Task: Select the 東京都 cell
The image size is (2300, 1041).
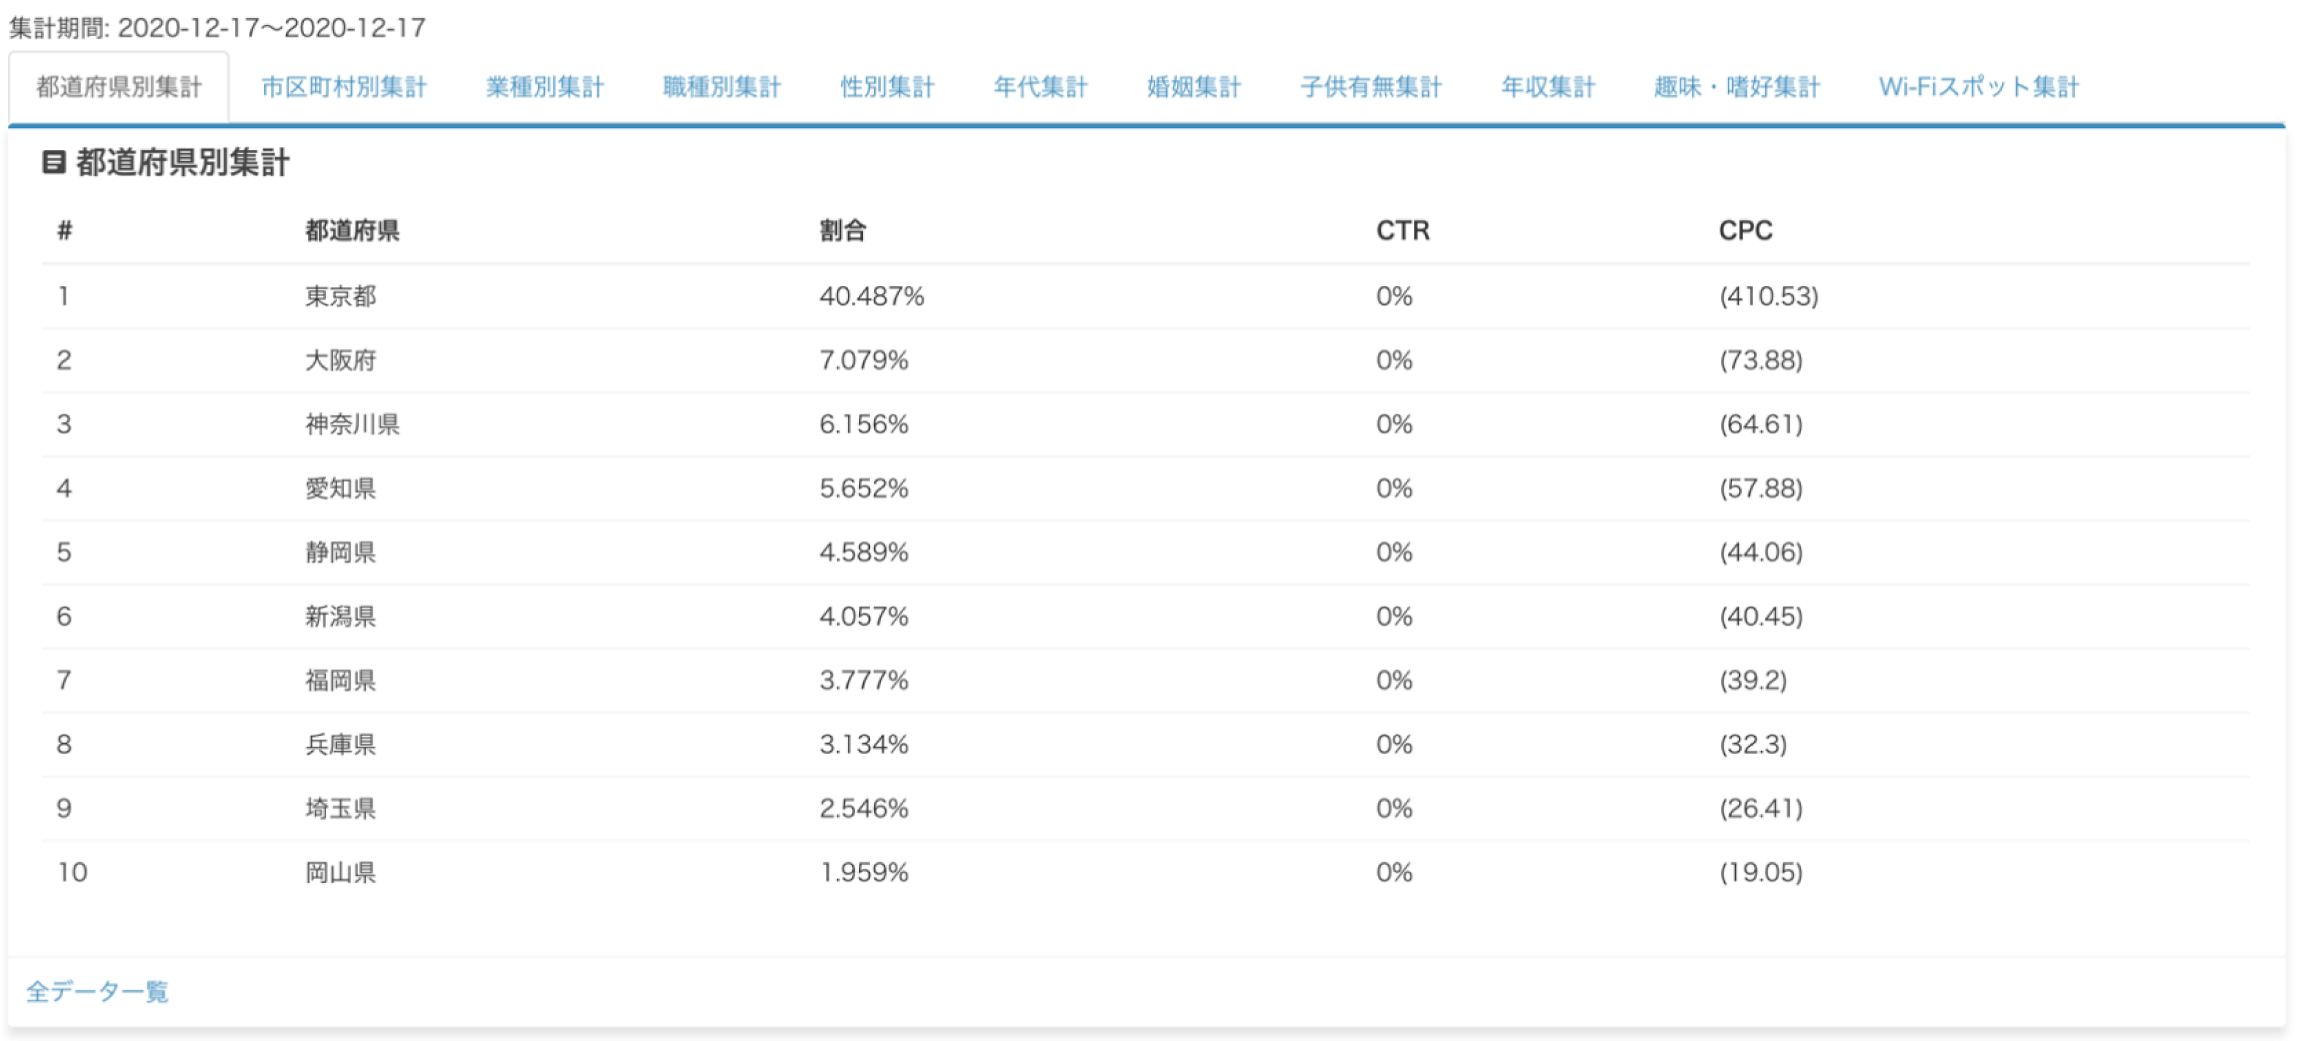Action: coord(340,296)
